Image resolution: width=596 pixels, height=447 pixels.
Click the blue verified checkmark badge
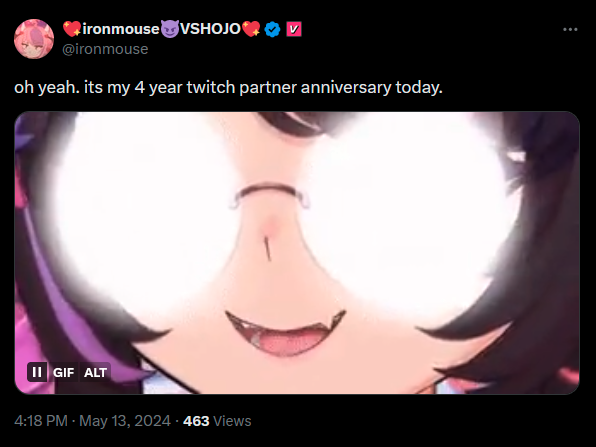point(272,29)
